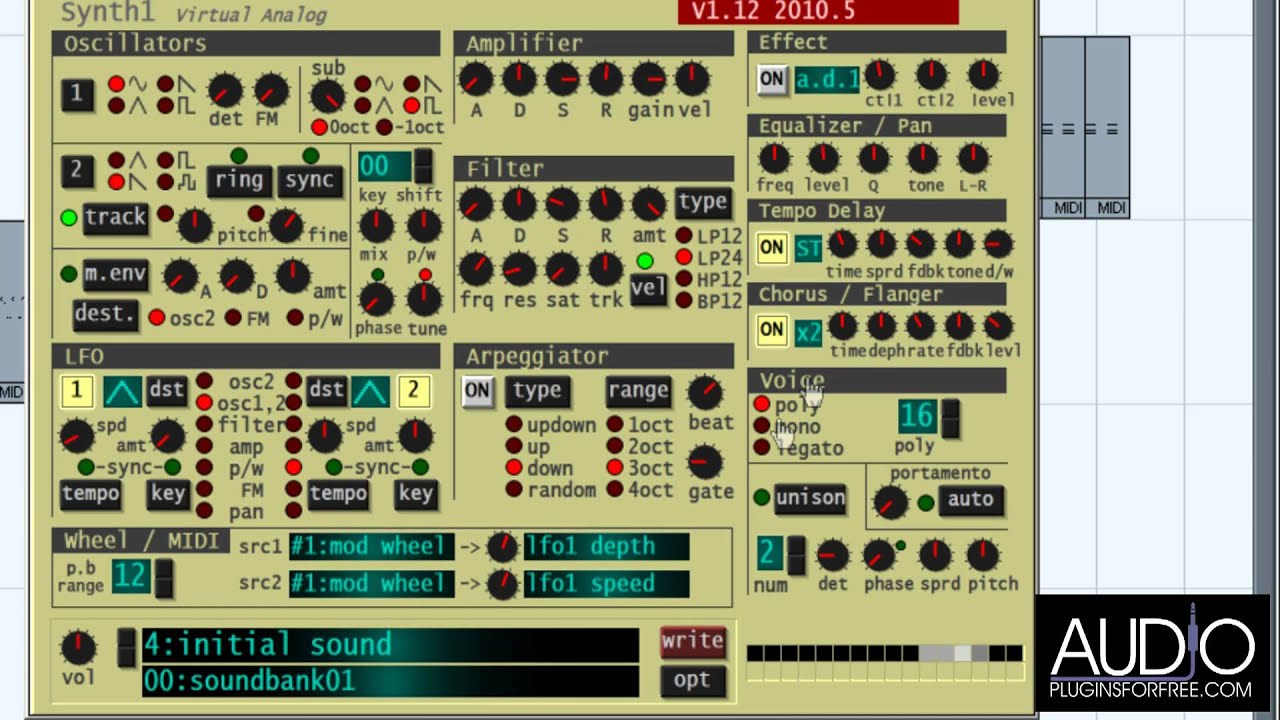
Task: Turn off the Tempo Delay ON switch
Action: (x=771, y=247)
